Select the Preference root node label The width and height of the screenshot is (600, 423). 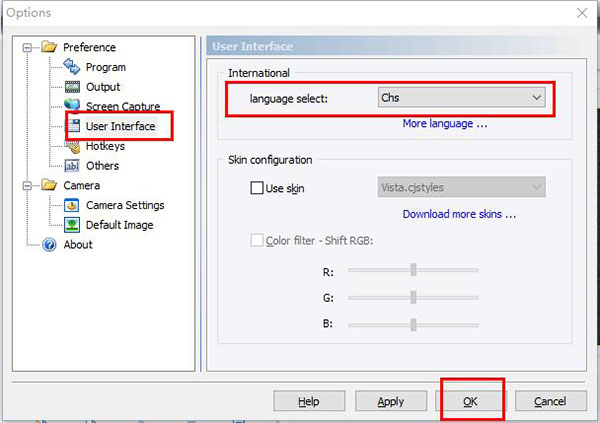(x=89, y=47)
